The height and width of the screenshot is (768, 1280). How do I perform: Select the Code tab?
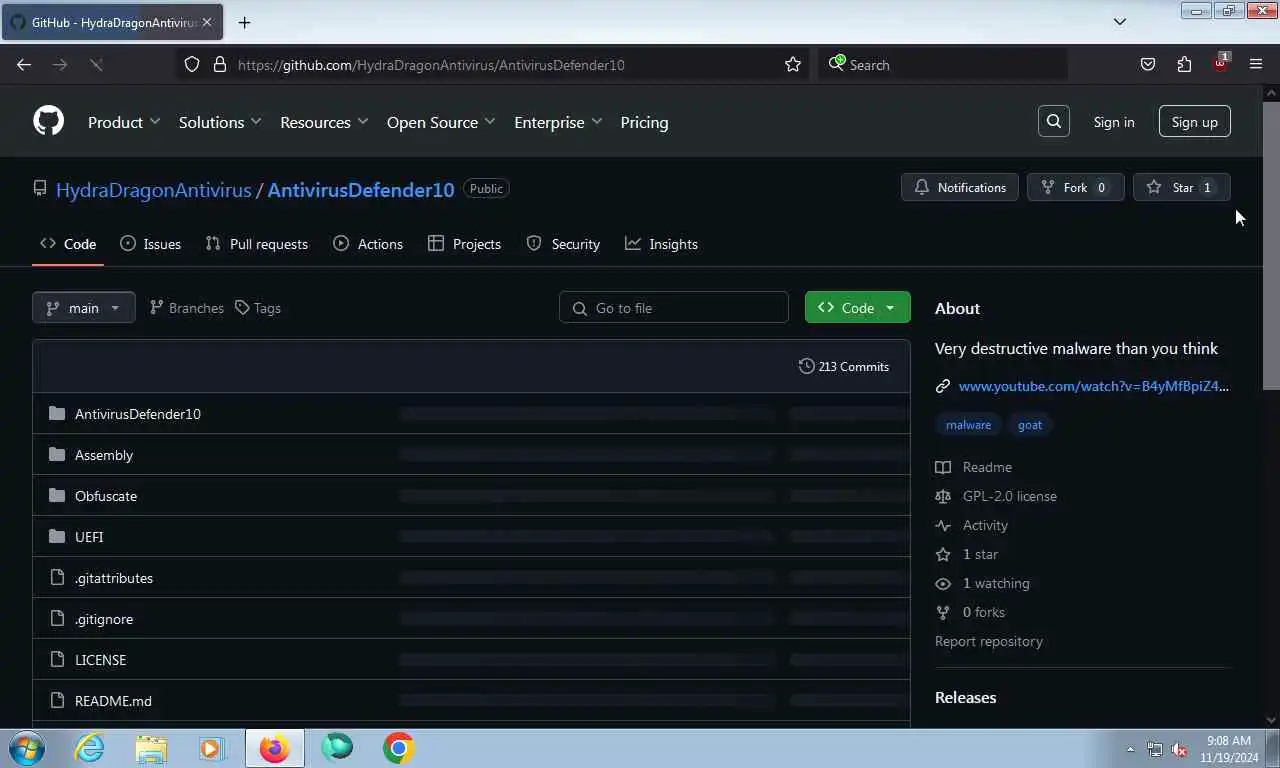[x=68, y=244]
